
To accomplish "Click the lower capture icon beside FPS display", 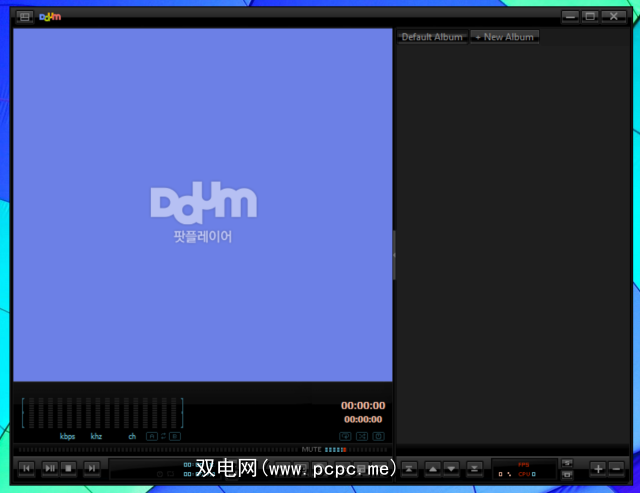I will point(567,475).
